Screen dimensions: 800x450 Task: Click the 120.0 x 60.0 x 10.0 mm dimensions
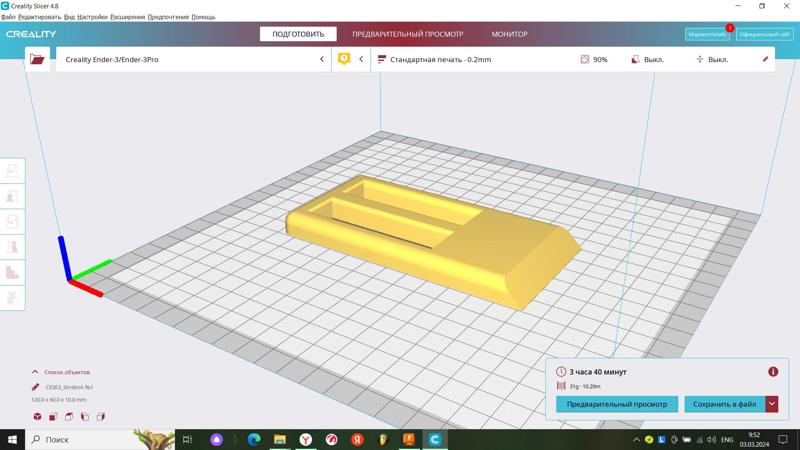(59, 400)
